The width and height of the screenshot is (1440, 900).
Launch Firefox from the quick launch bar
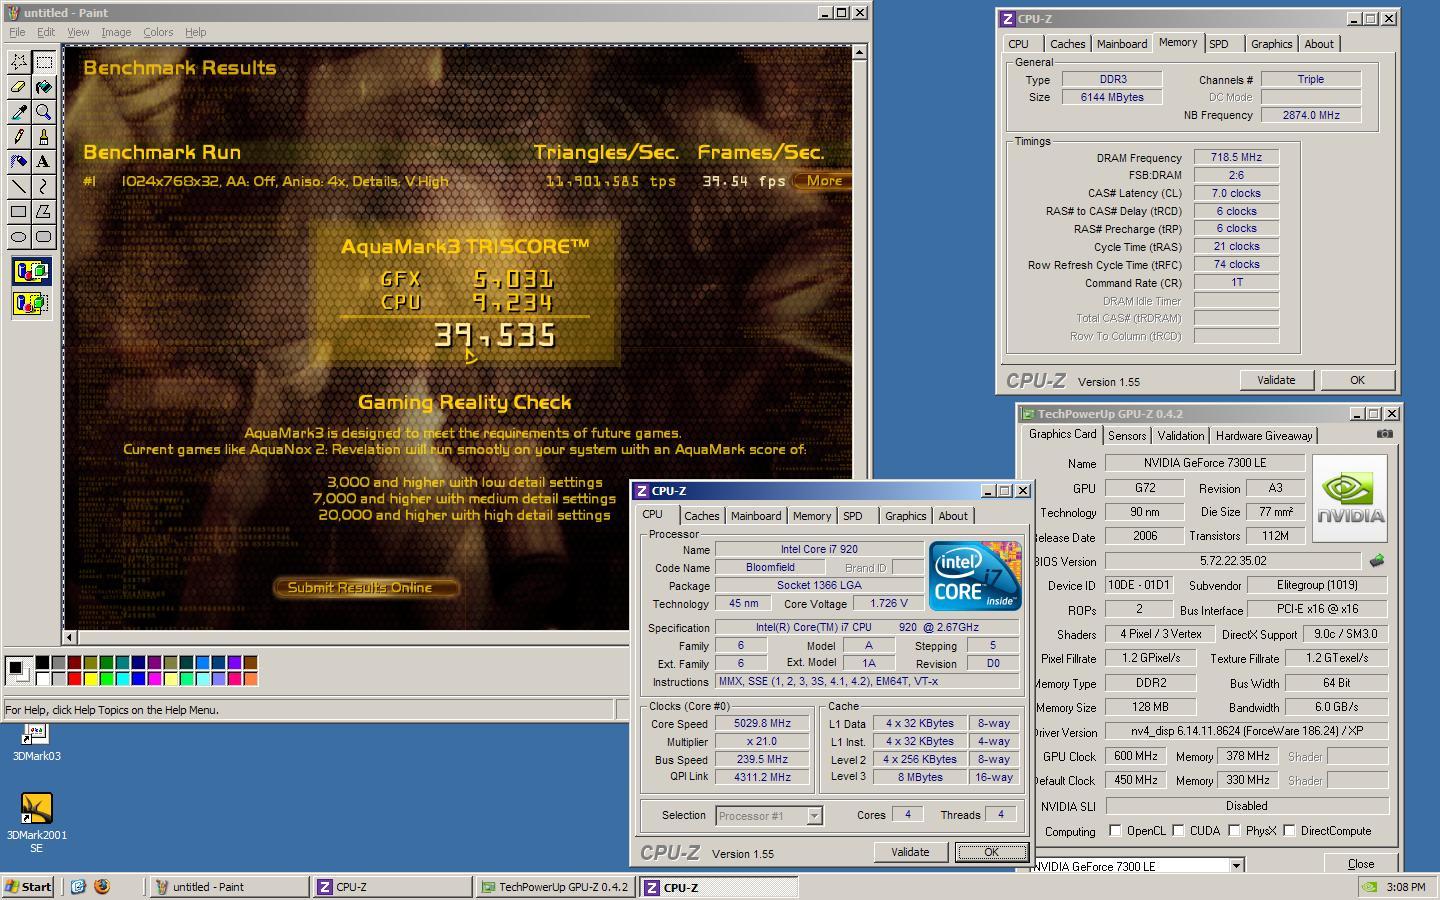pyautogui.click(x=101, y=886)
